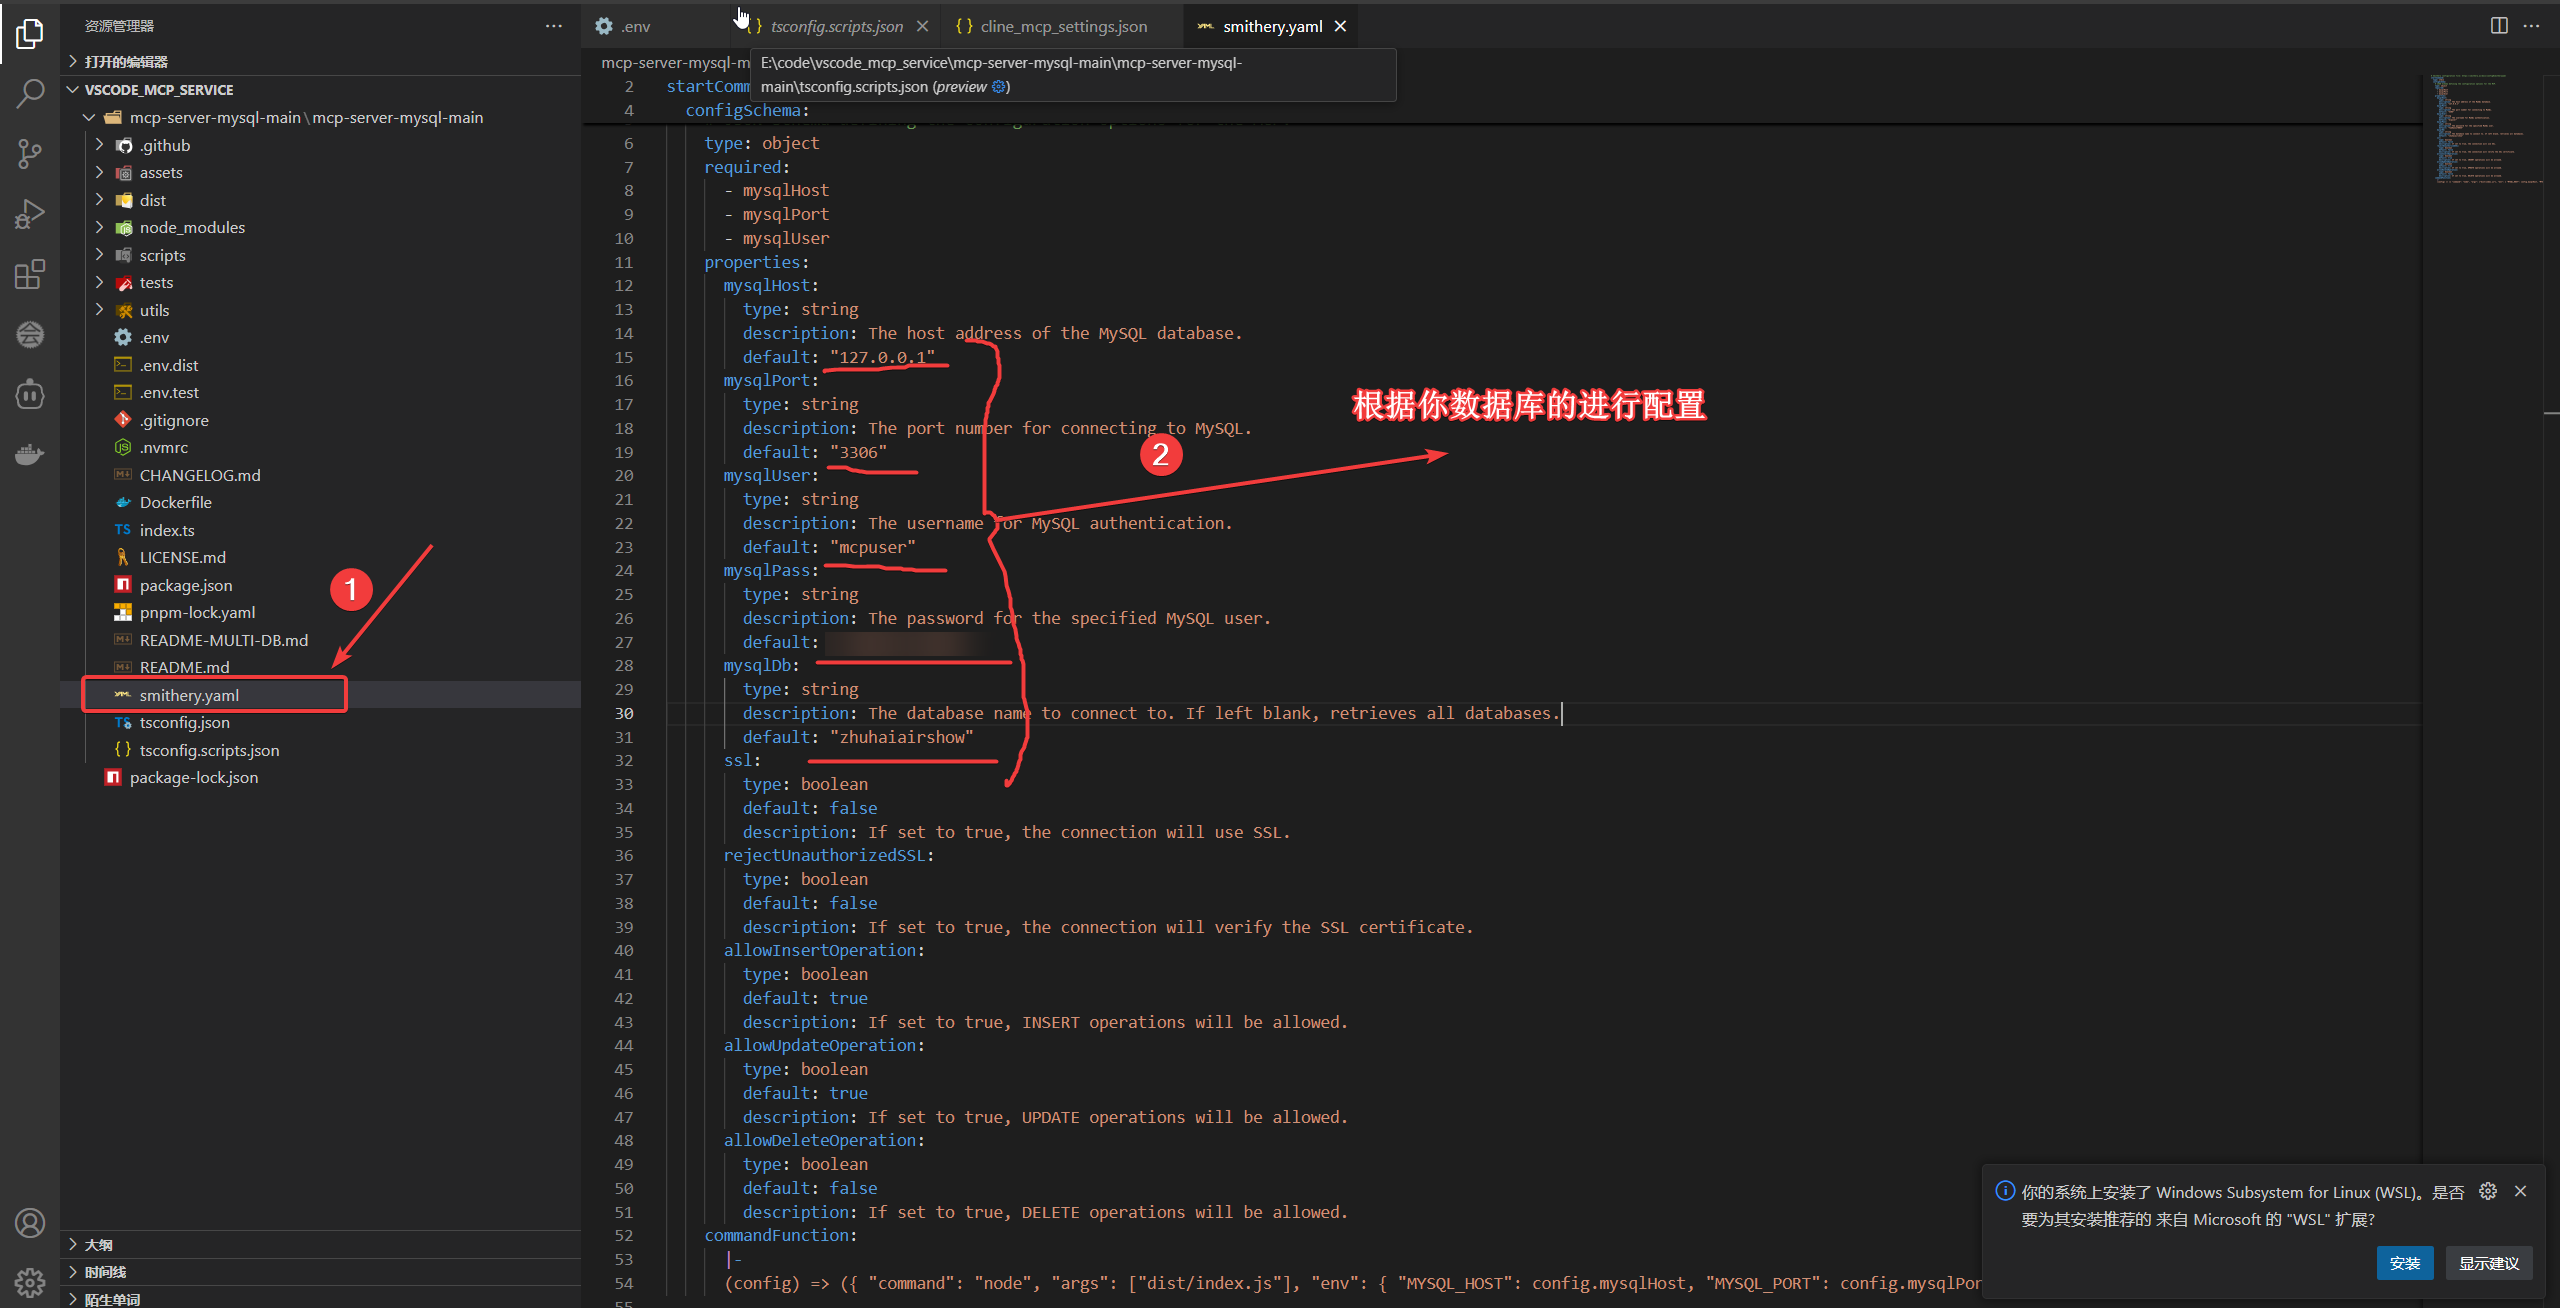This screenshot has width=2560, height=1308.
Task: Click the 安装 button in WSL notification
Action: [2404, 1263]
